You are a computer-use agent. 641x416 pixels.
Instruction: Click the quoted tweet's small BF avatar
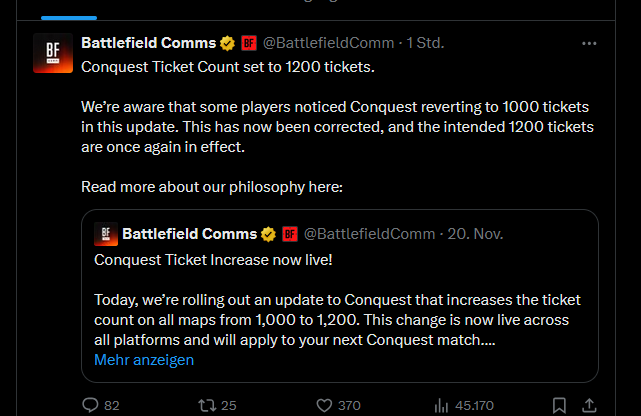point(105,234)
